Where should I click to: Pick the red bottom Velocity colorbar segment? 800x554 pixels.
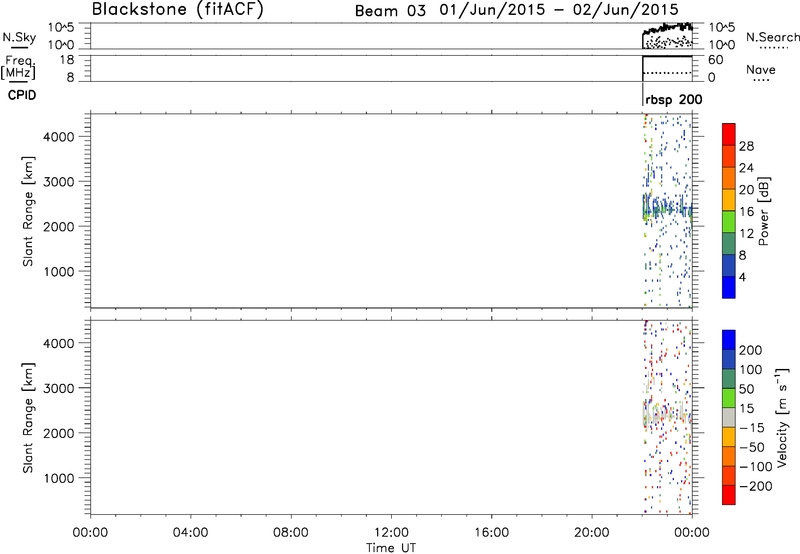tap(729, 495)
